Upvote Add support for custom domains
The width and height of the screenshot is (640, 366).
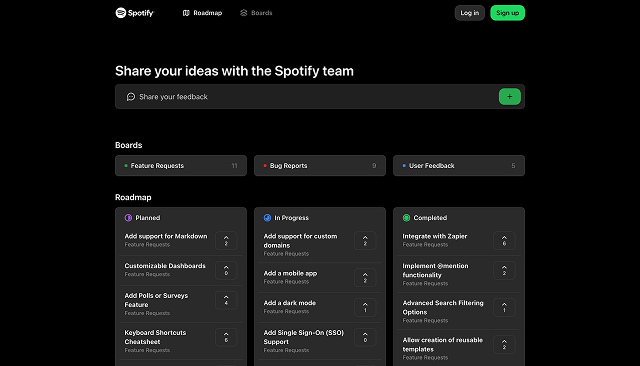[365, 241]
